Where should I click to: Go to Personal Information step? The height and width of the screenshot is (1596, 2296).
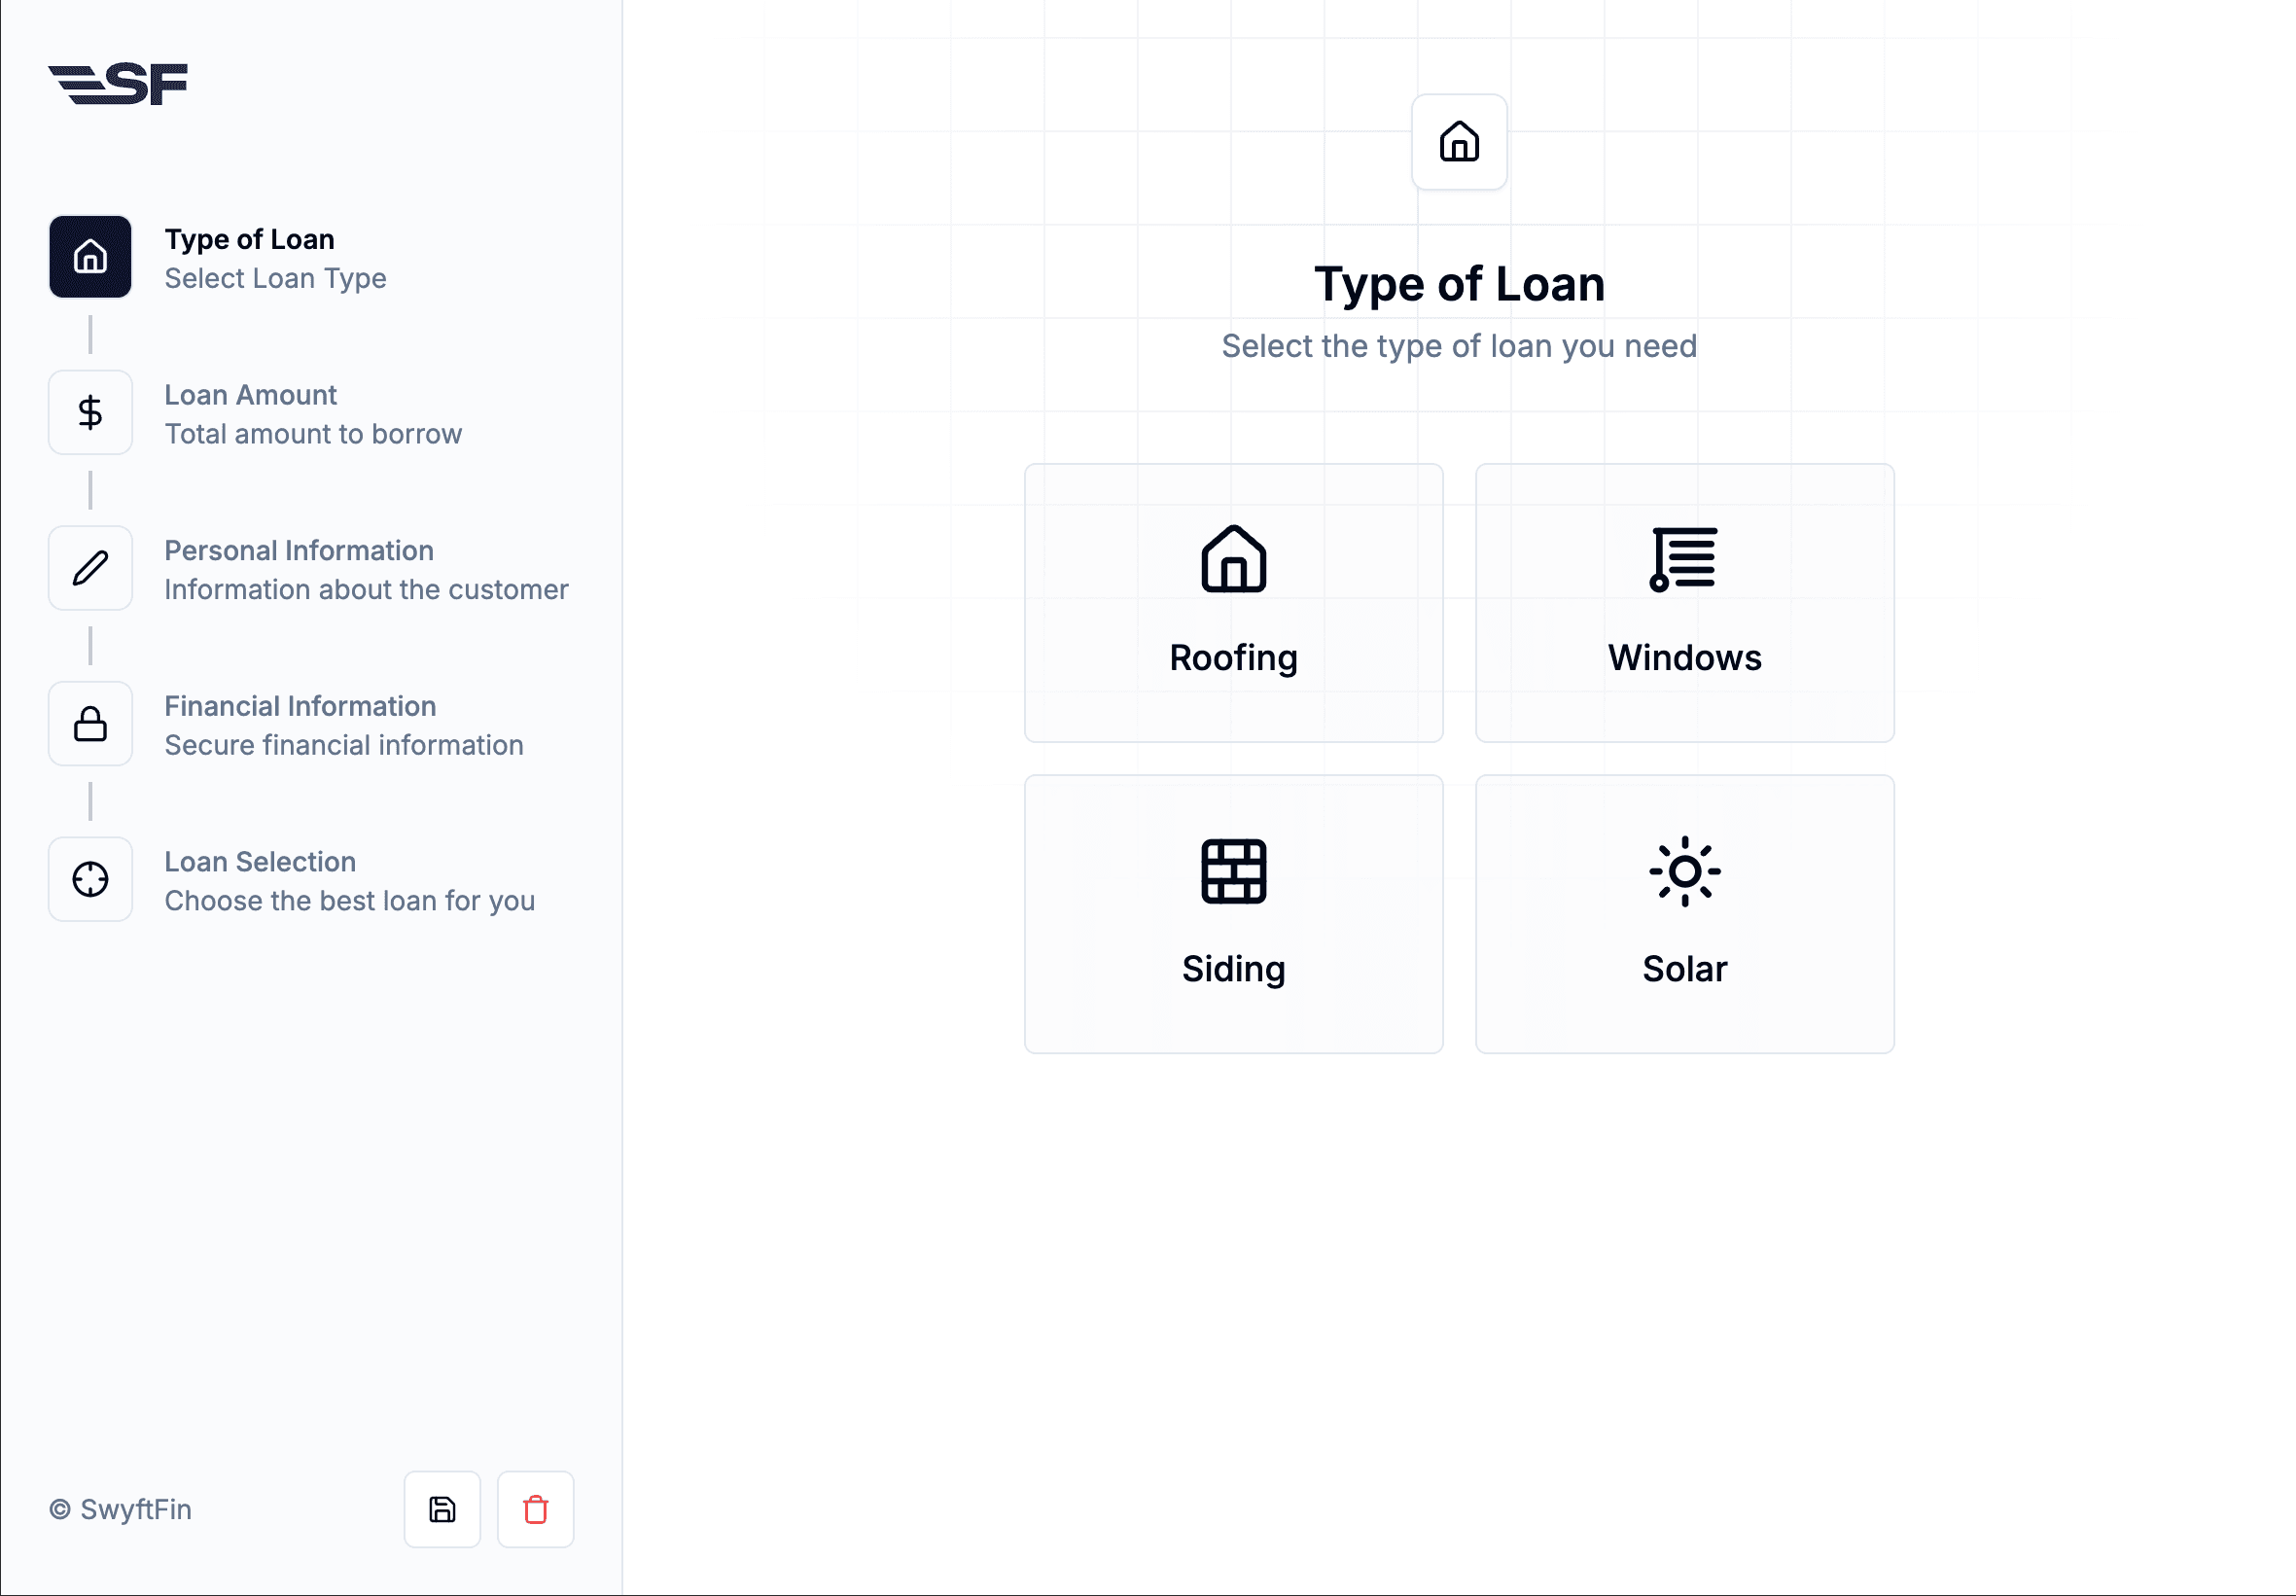coord(298,551)
